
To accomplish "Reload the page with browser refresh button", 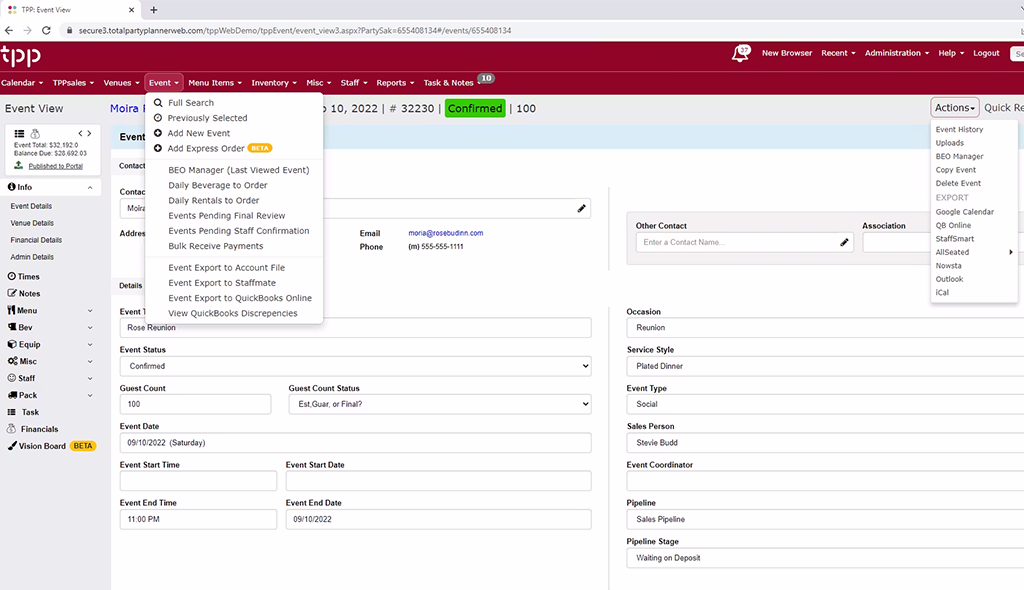I will pos(47,31).
